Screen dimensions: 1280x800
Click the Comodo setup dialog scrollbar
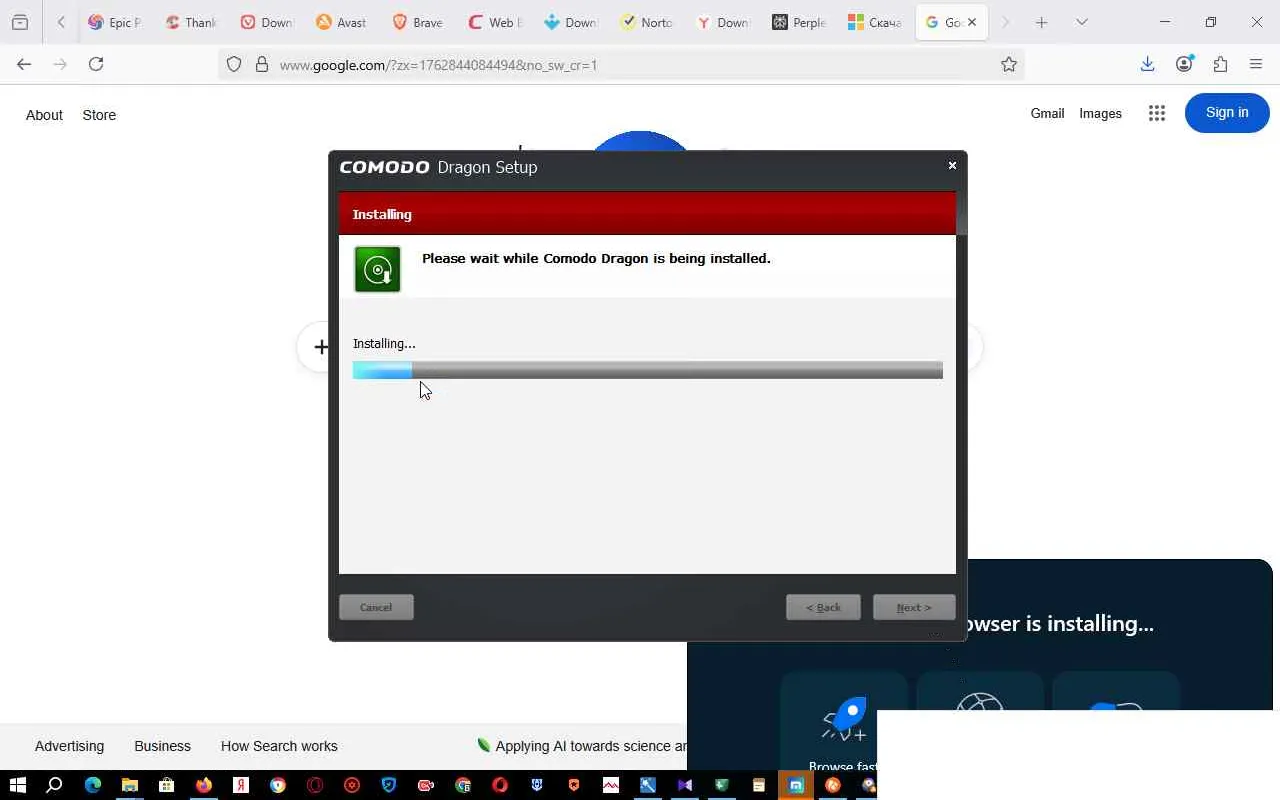point(962,215)
